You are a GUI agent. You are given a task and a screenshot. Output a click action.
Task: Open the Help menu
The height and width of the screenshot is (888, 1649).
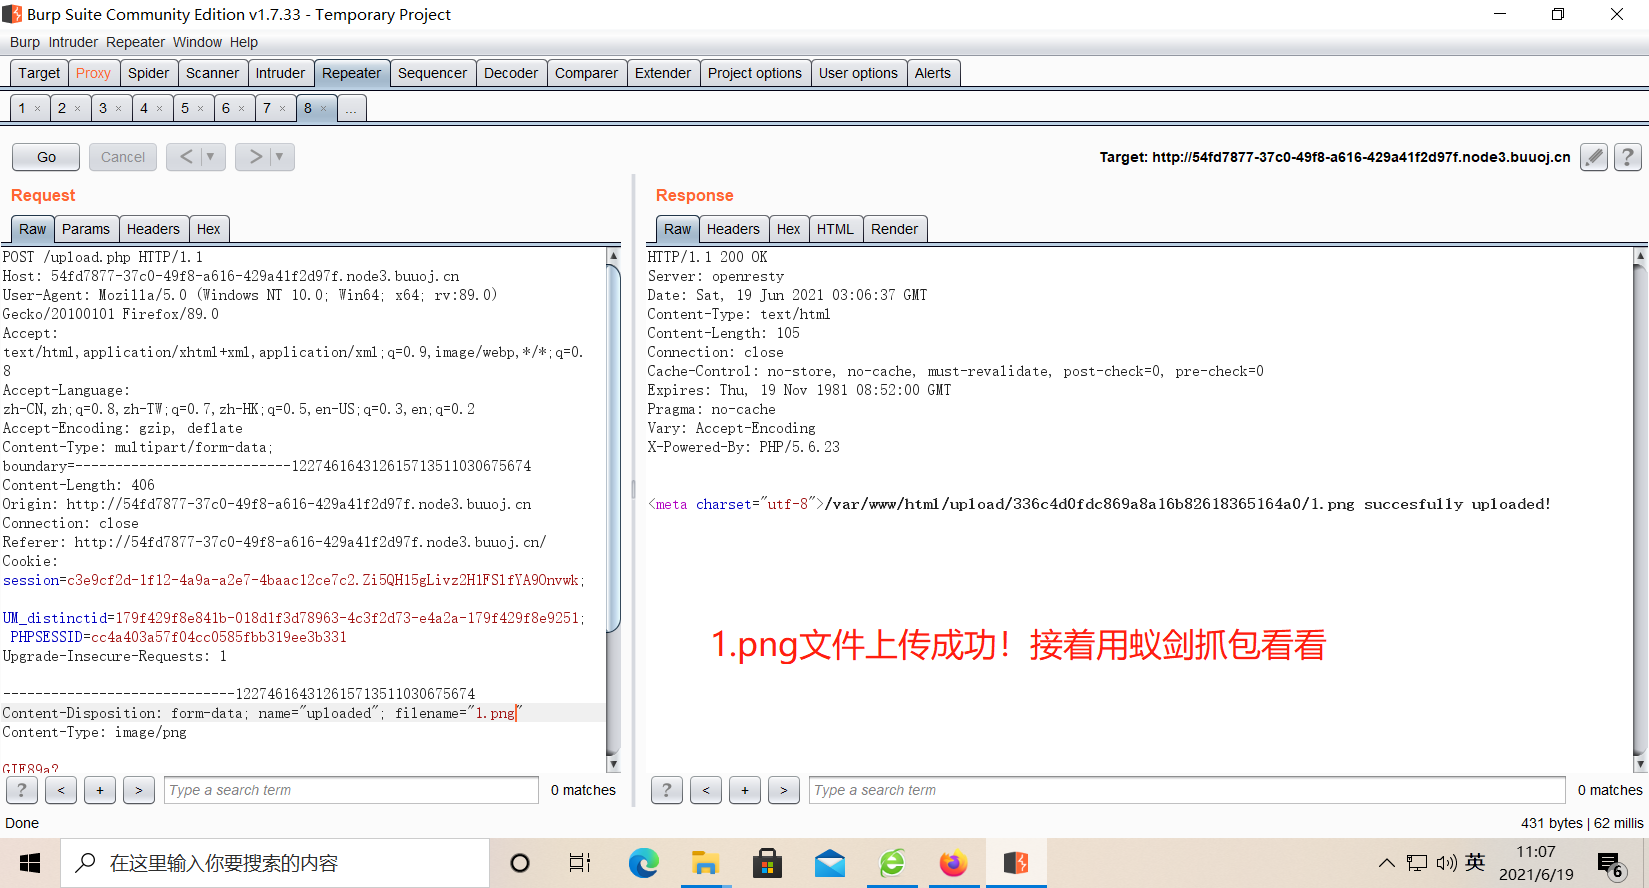click(x=243, y=42)
